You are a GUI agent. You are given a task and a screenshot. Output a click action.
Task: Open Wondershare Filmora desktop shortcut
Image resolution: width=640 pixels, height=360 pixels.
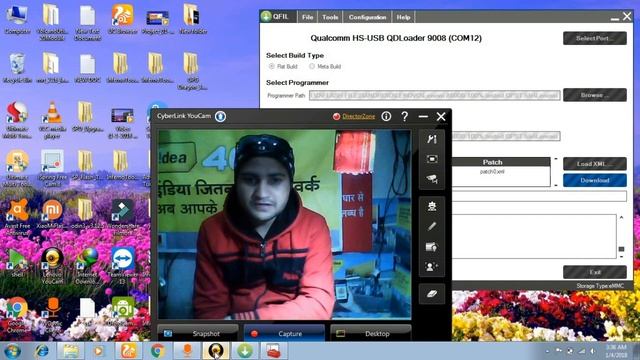pos(122,216)
